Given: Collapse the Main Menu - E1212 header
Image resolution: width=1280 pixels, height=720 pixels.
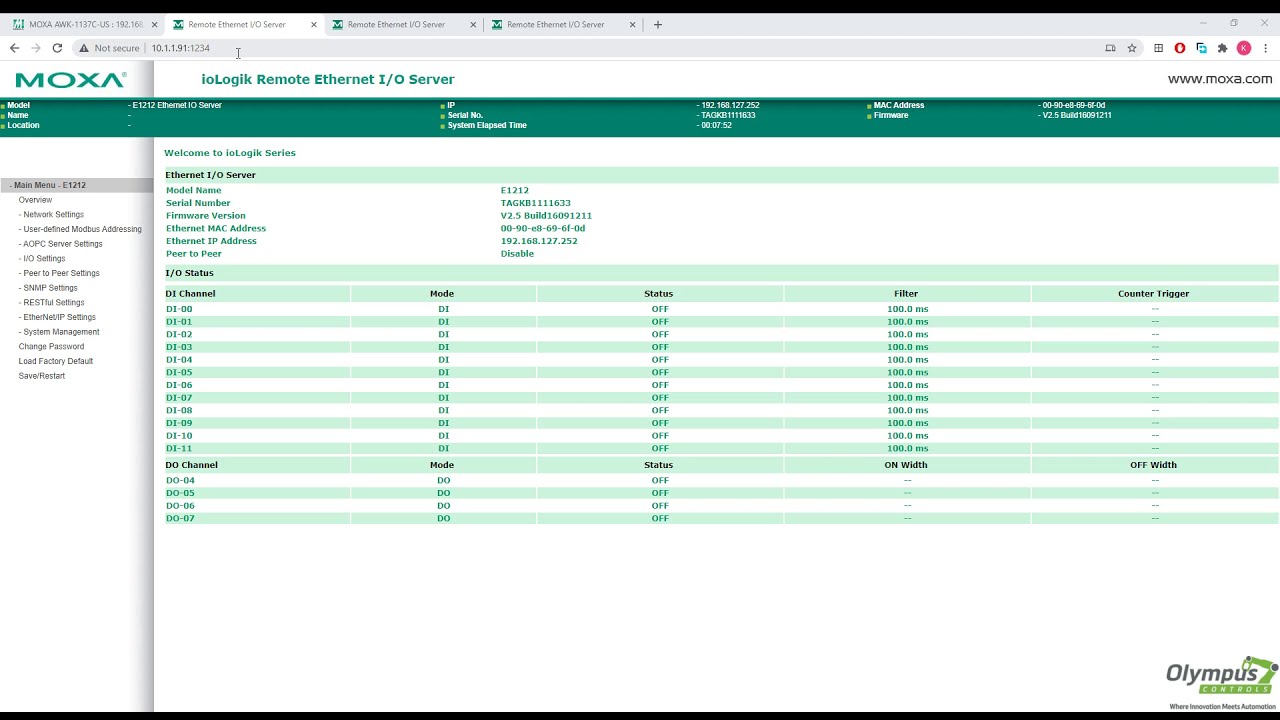Looking at the screenshot, I should click(x=76, y=185).
